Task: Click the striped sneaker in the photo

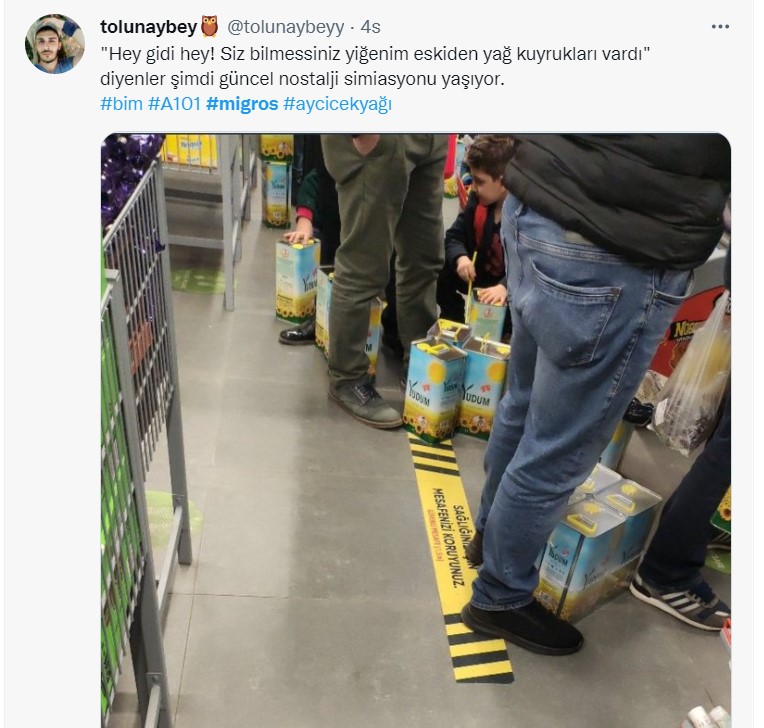Action: 682,602
